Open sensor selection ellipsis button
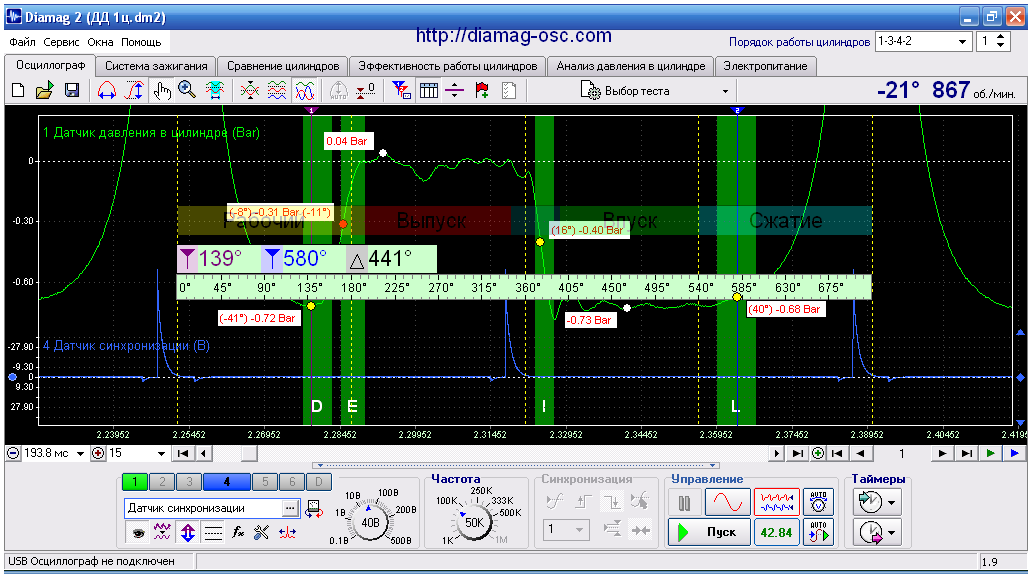Viewport: 1032px width, 574px height. tap(290, 508)
